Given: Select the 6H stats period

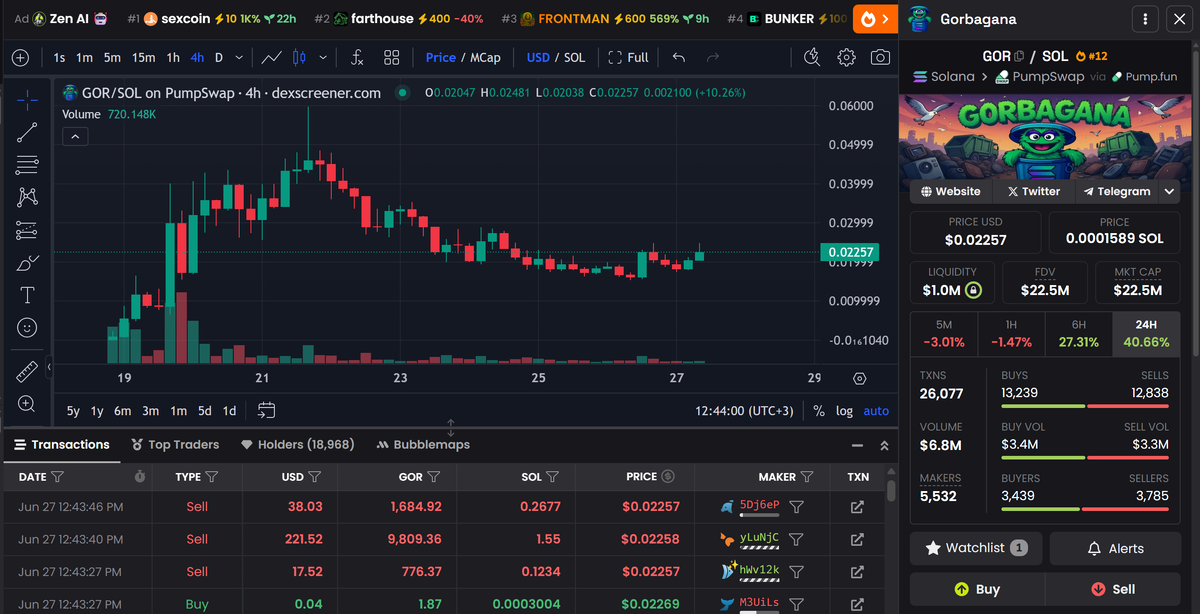Looking at the screenshot, I should click(1078, 333).
